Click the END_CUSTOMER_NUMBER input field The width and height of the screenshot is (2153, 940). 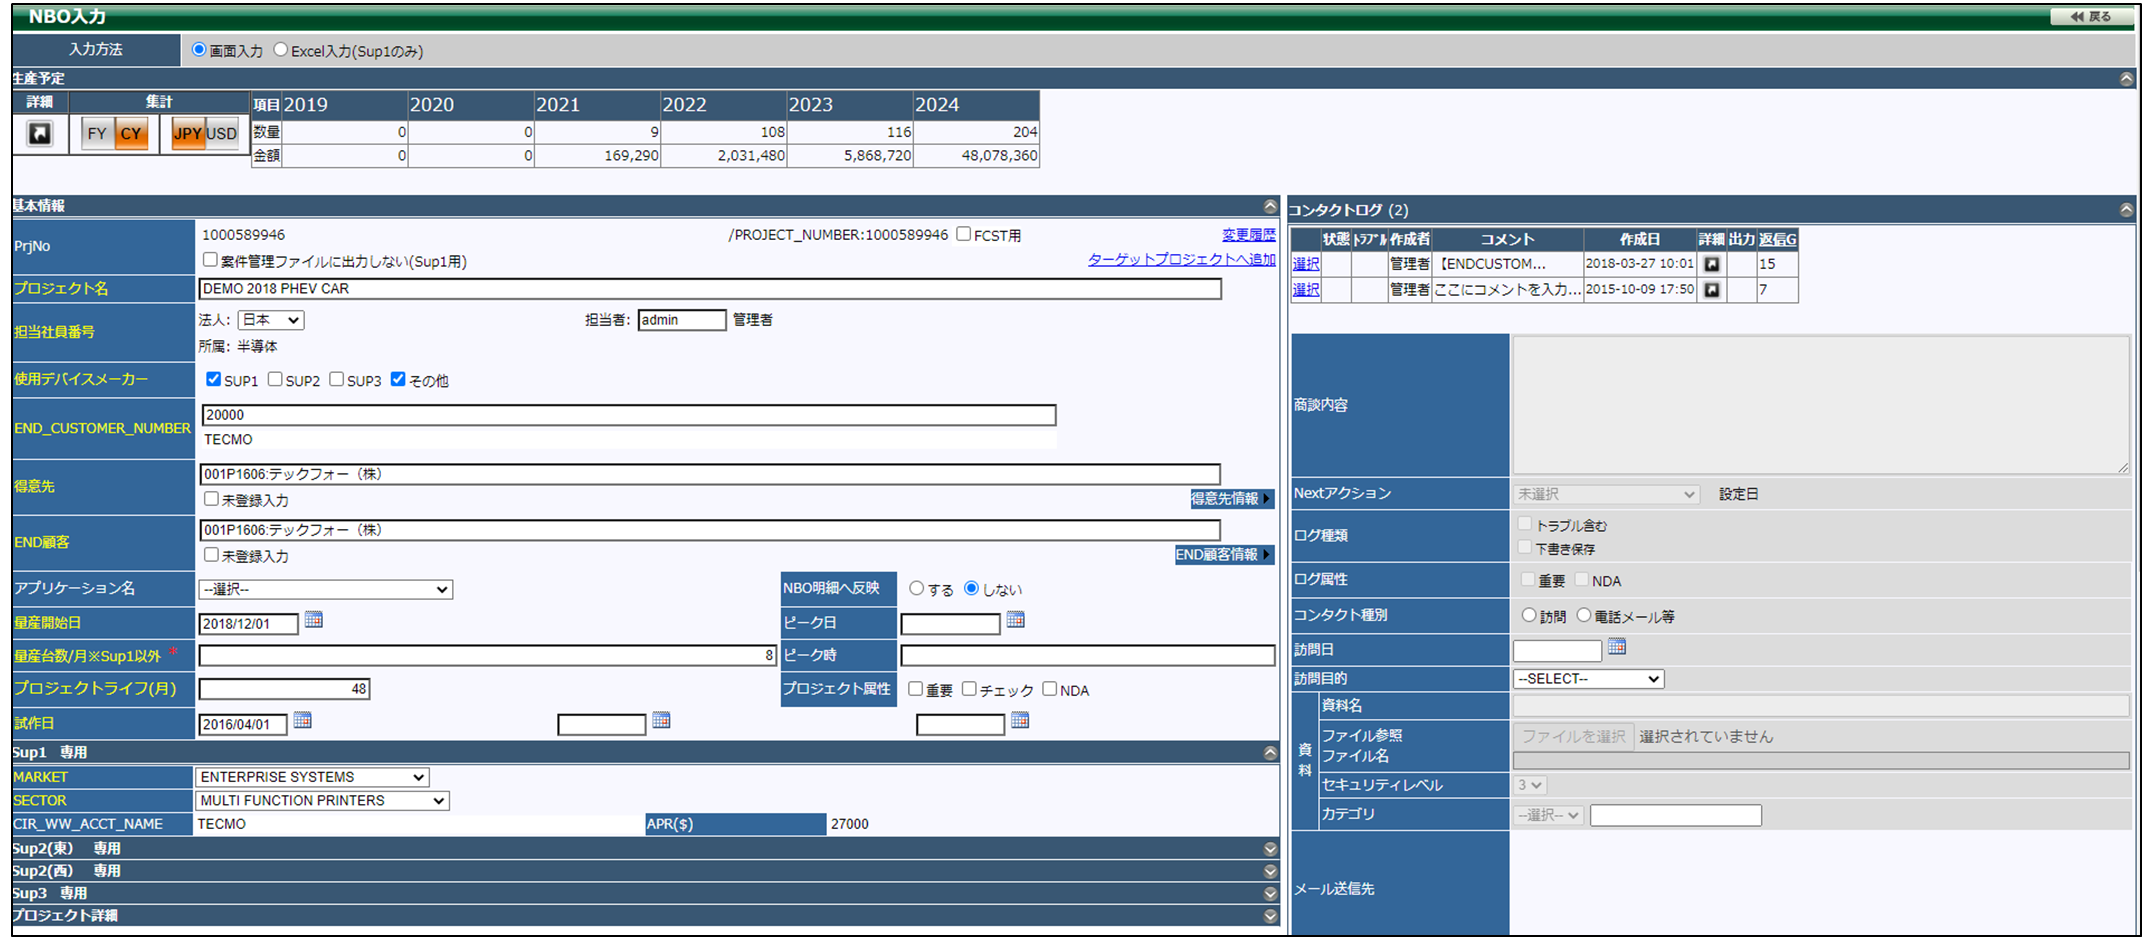(x=629, y=415)
